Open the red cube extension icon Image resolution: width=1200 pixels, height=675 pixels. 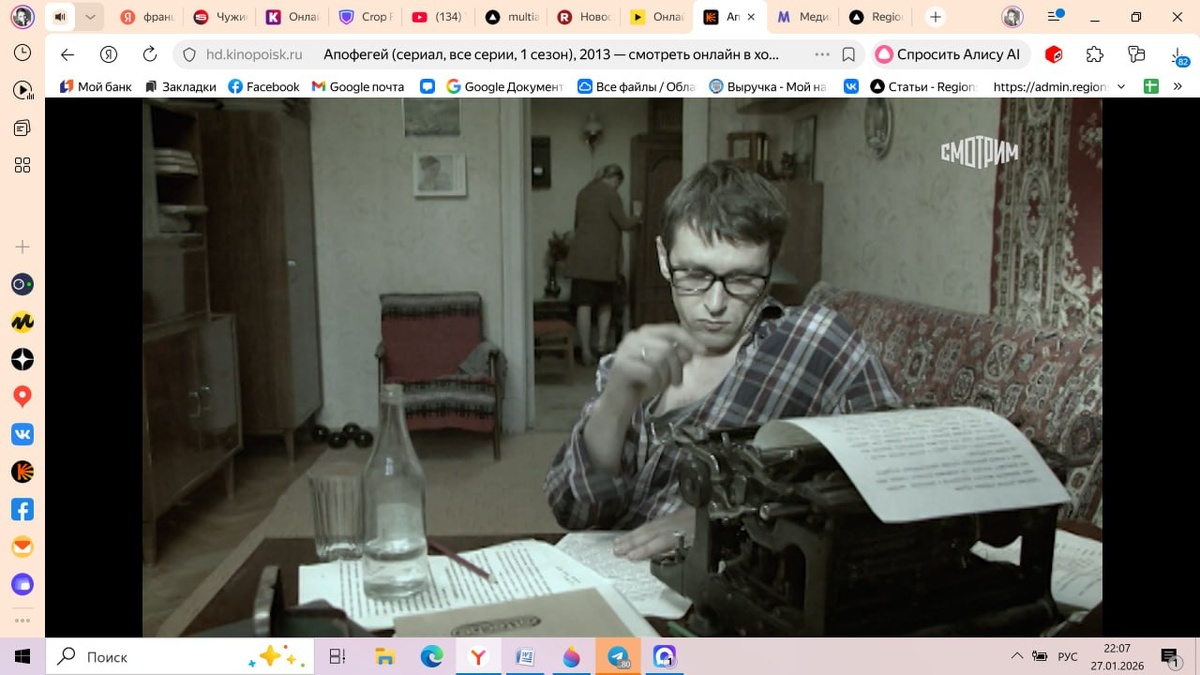(1054, 55)
